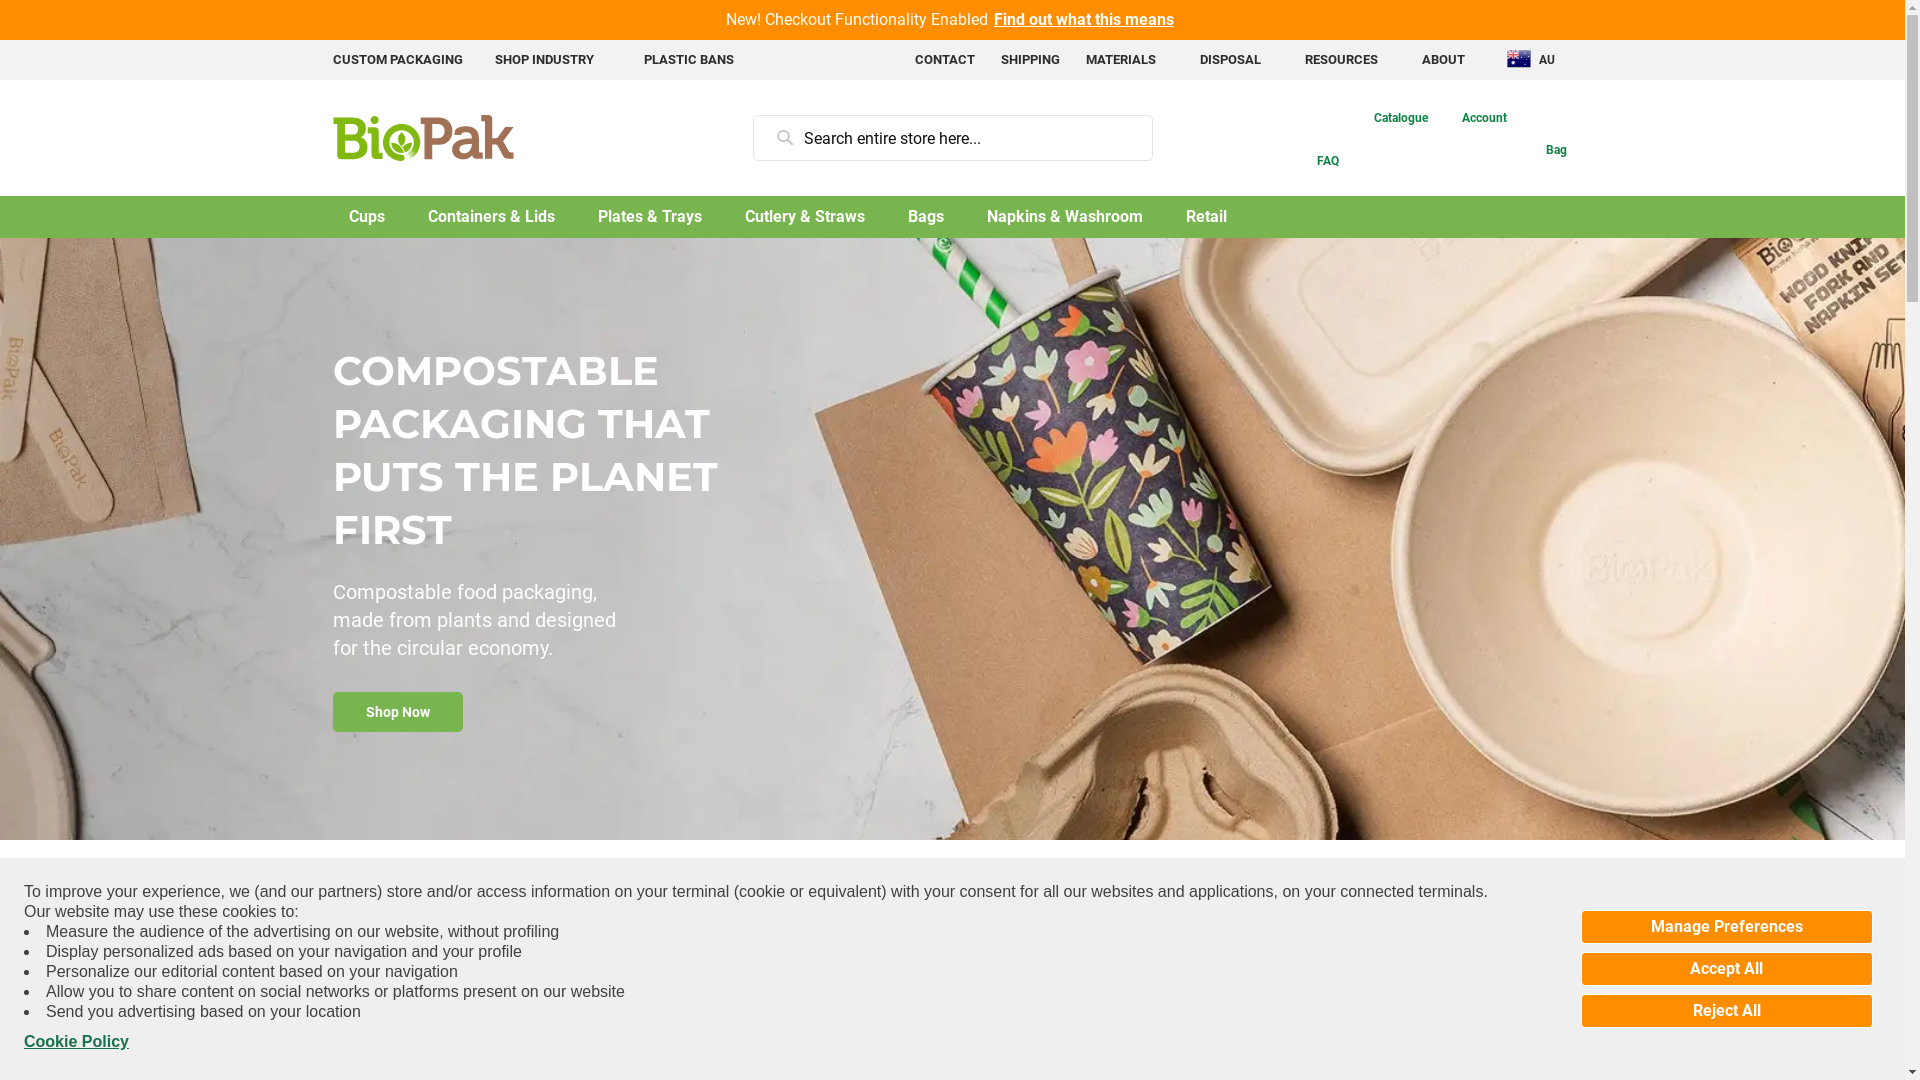This screenshot has width=1920, height=1080.
Task: Open Manage Preferences for cookies
Action: (1726, 927)
